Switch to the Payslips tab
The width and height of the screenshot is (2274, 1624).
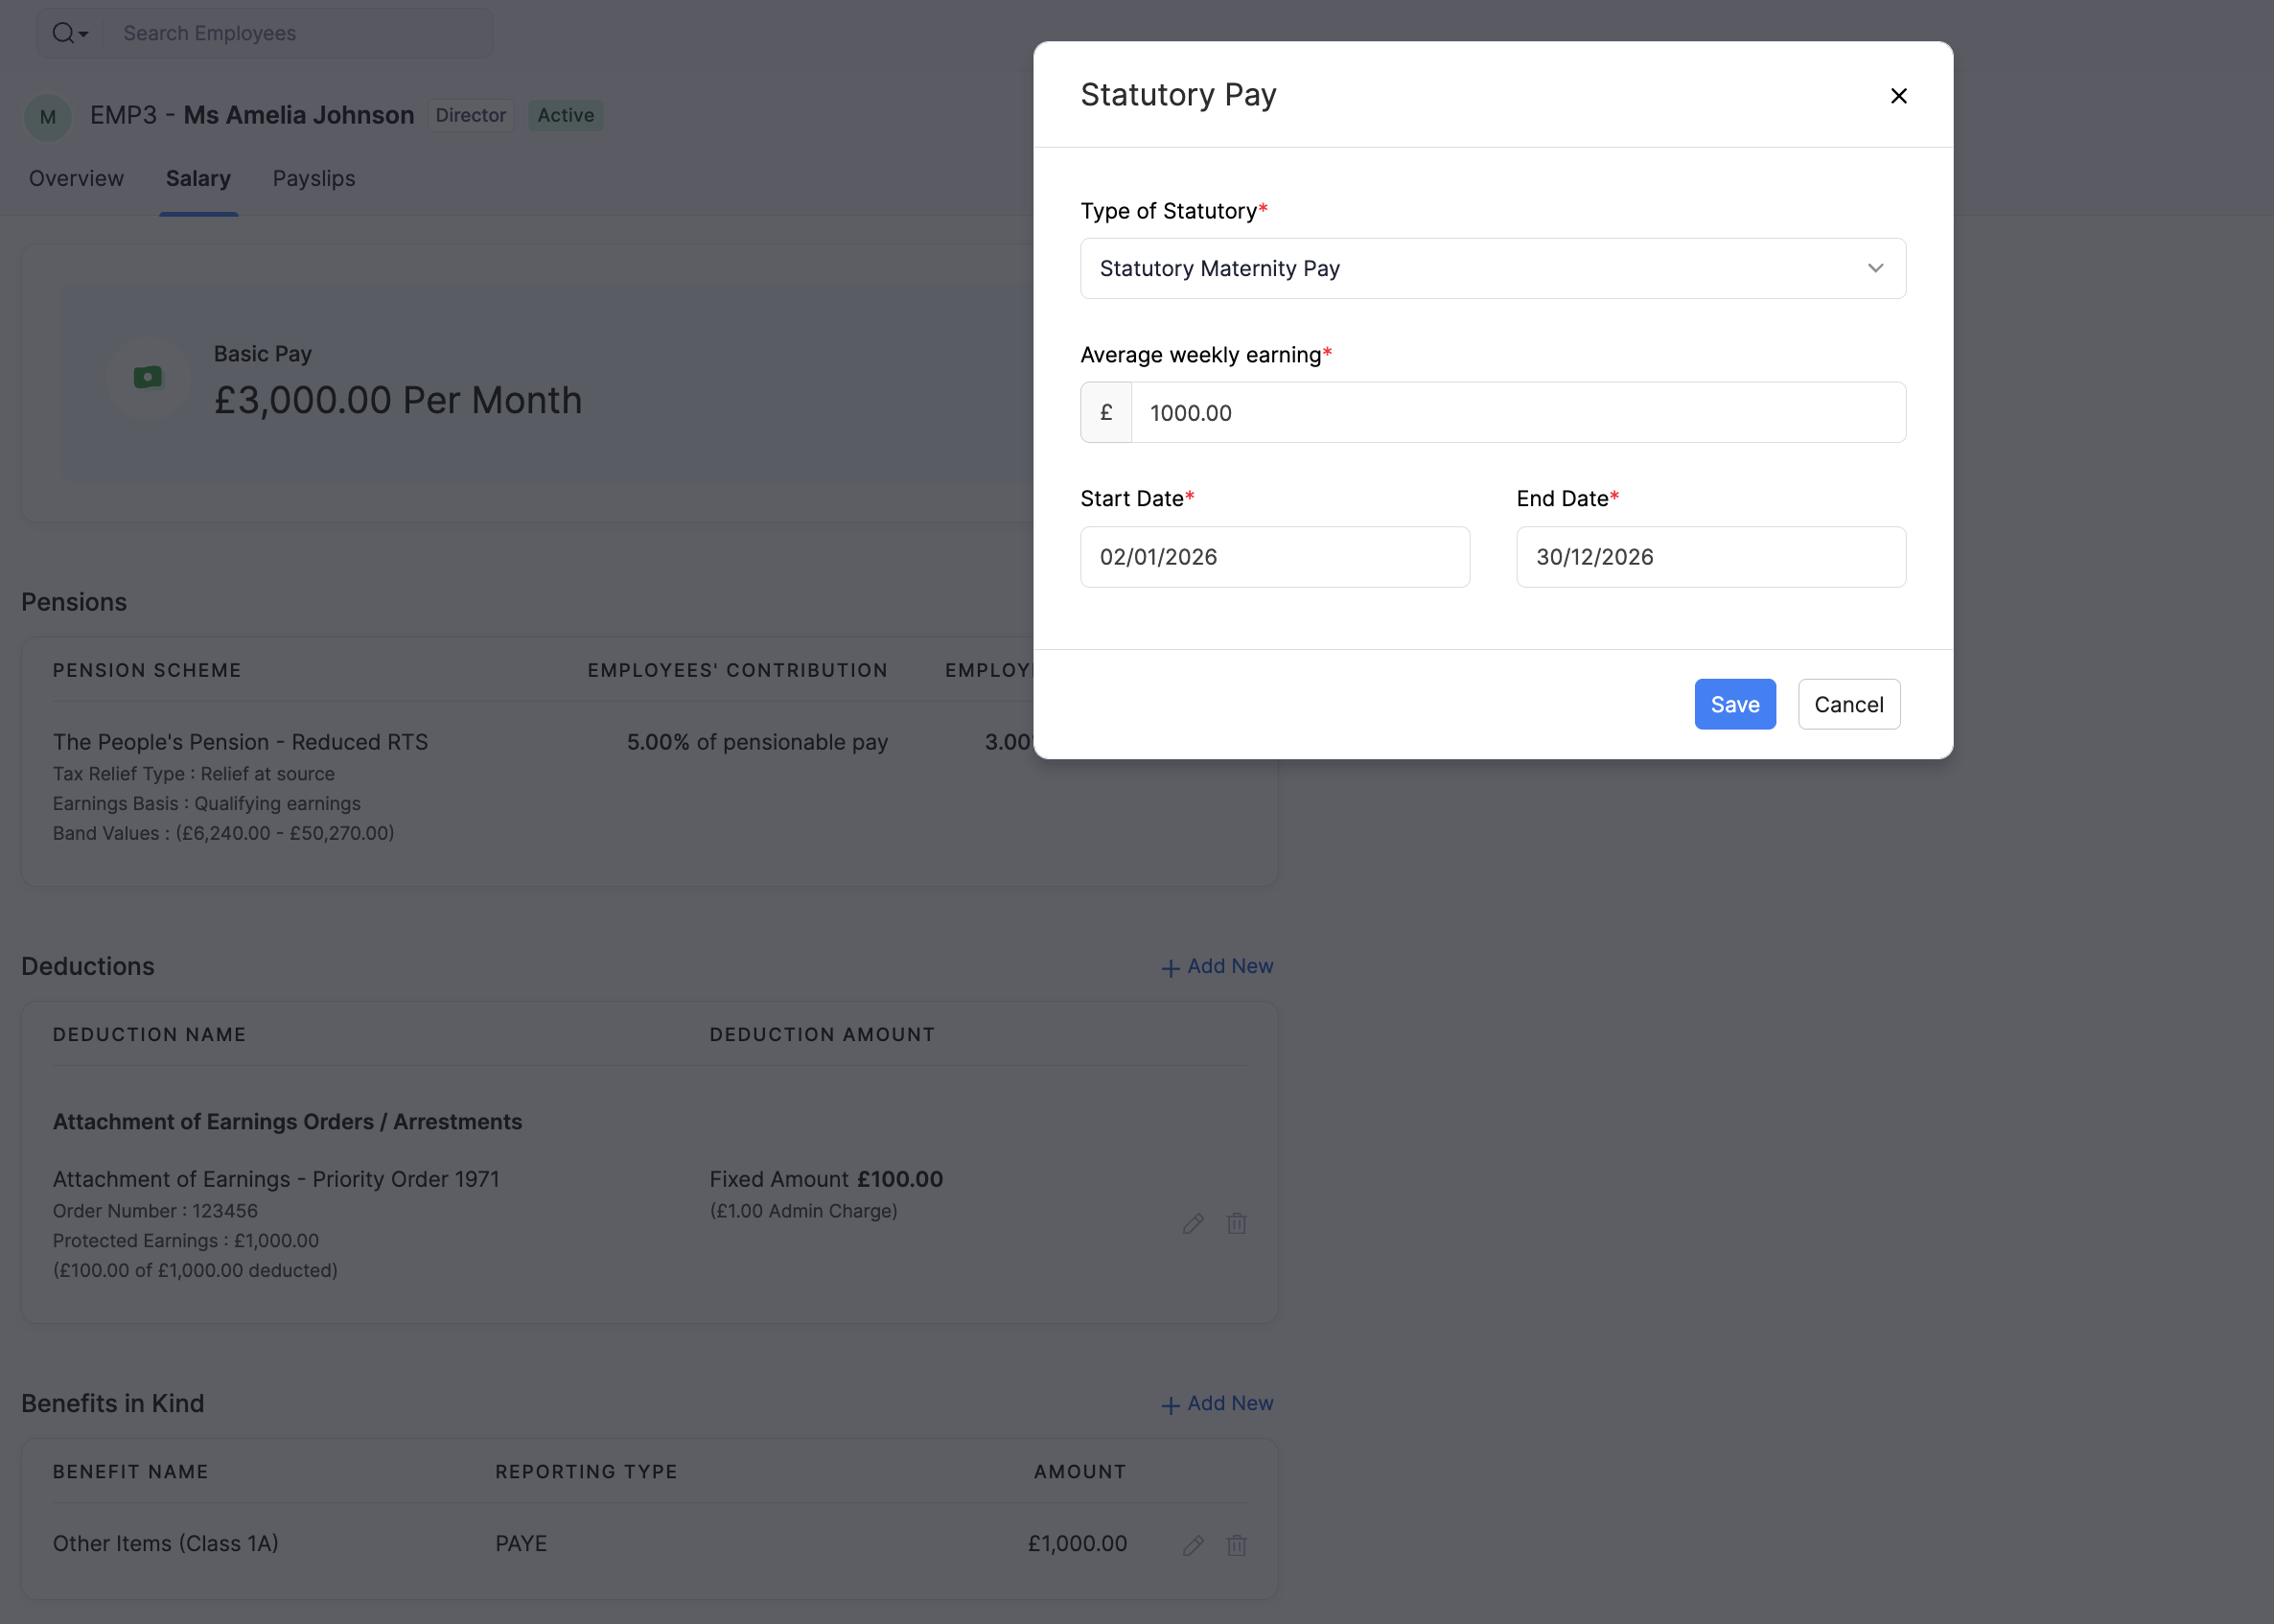(314, 178)
